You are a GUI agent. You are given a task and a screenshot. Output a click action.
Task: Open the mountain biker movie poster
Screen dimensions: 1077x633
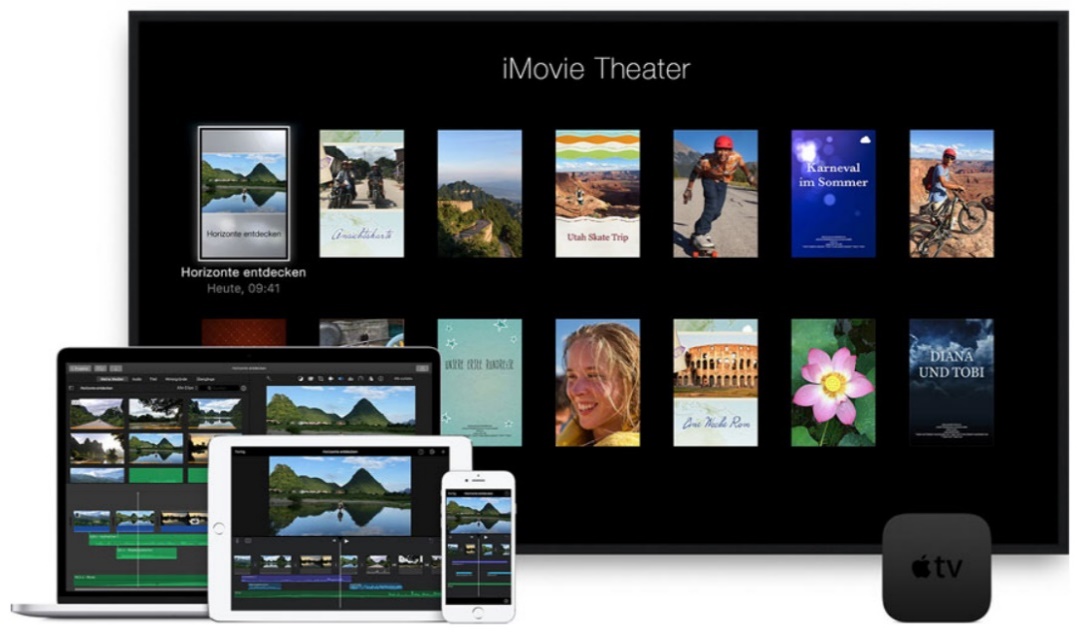(x=951, y=194)
